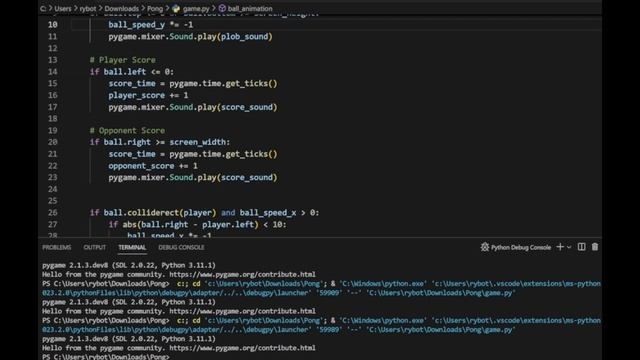Select the TERMINAL tab
640x360 pixels.
coord(132,247)
